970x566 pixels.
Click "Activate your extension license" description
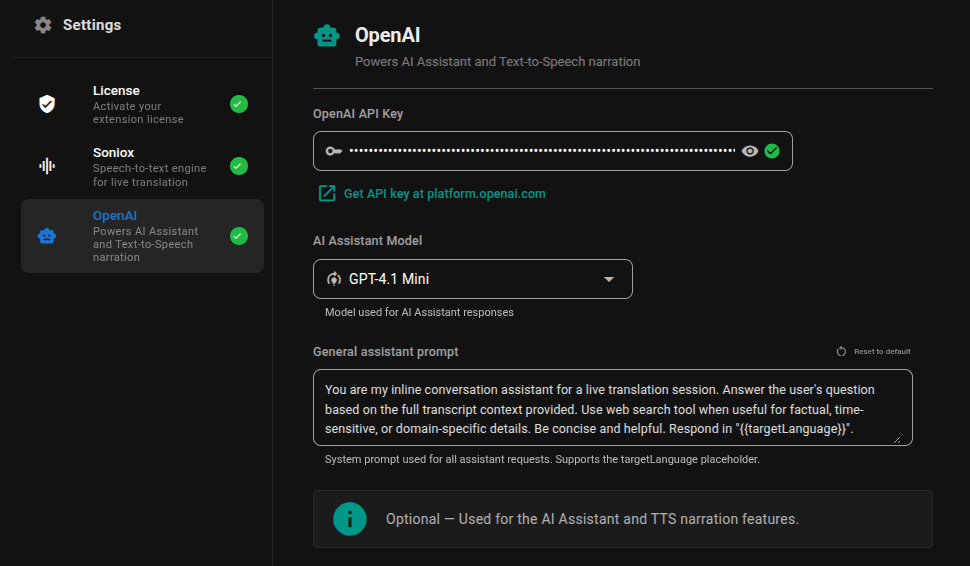tap(138, 113)
